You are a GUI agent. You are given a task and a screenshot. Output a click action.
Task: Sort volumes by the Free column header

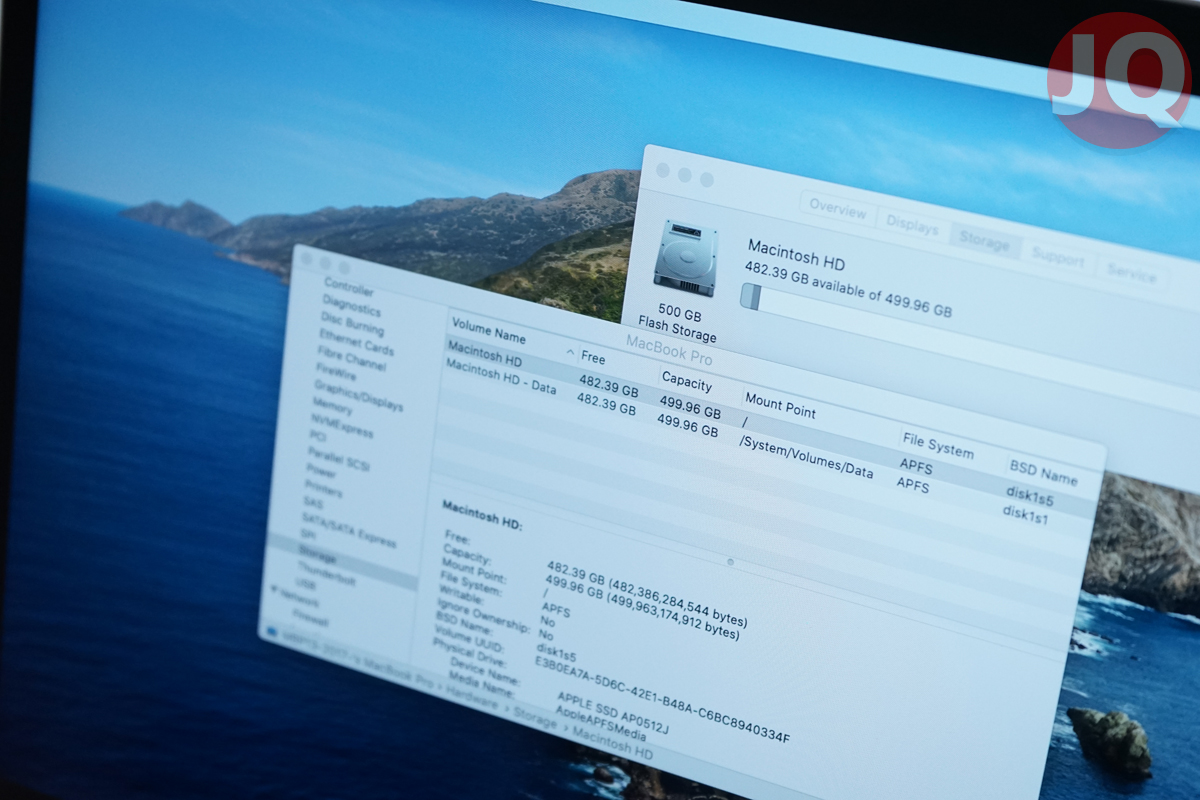tap(594, 358)
